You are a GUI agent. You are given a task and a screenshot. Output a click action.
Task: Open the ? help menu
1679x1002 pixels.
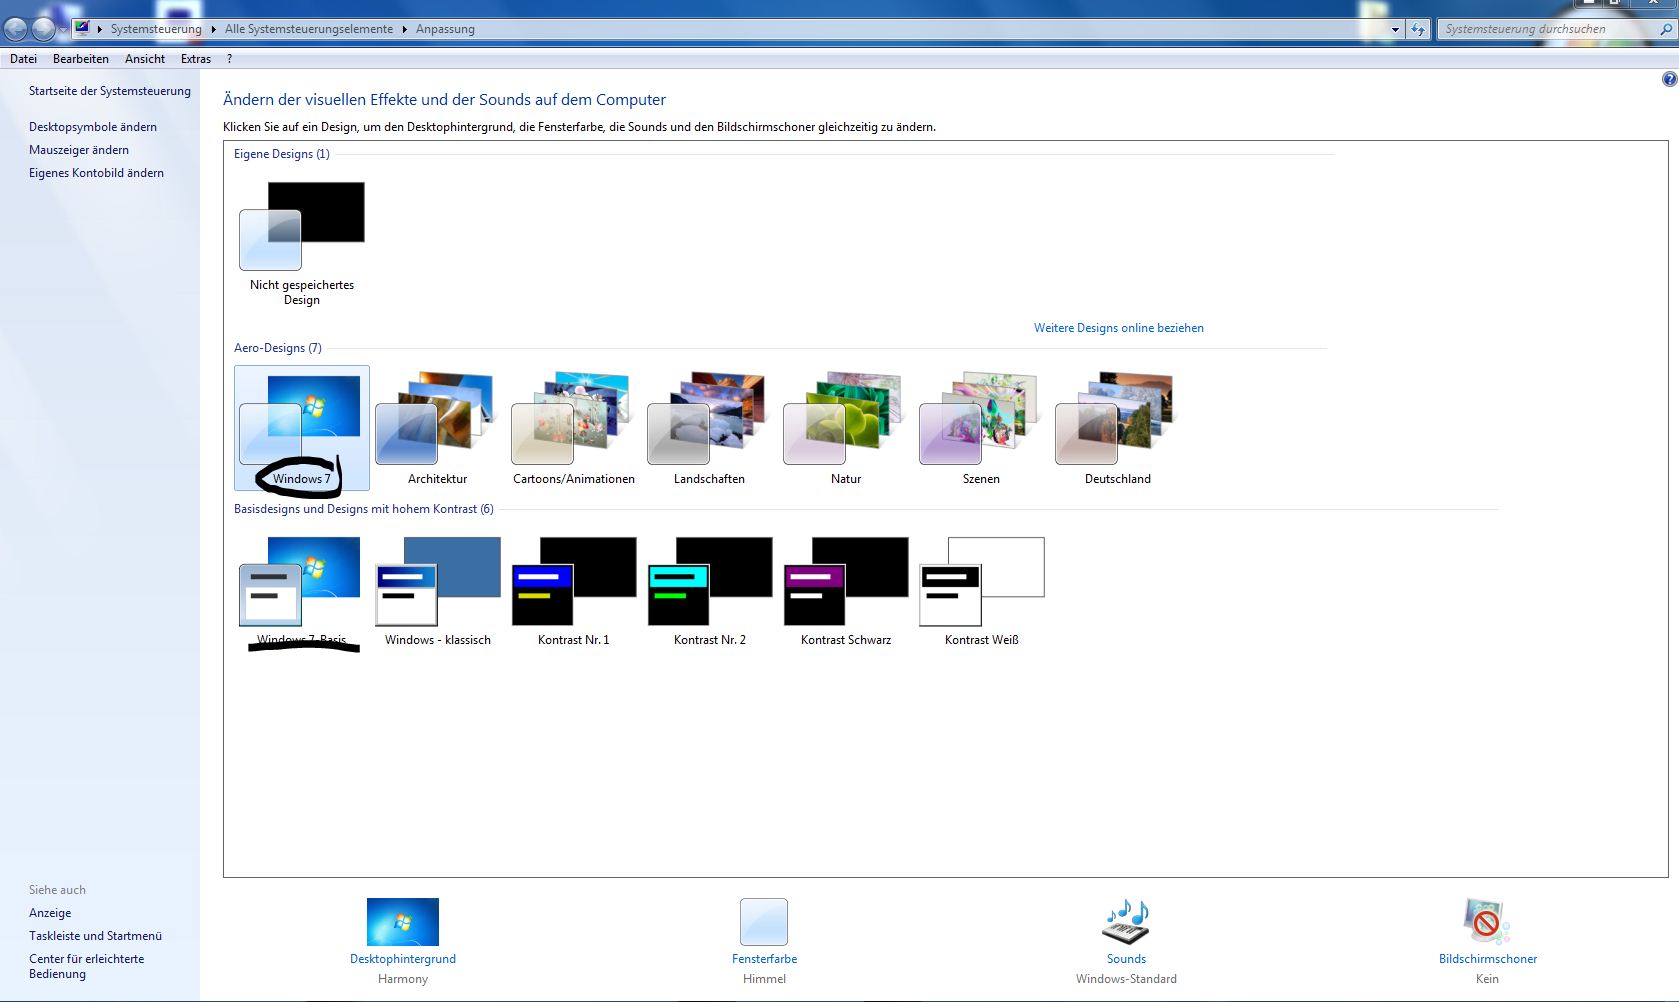(229, 59)
